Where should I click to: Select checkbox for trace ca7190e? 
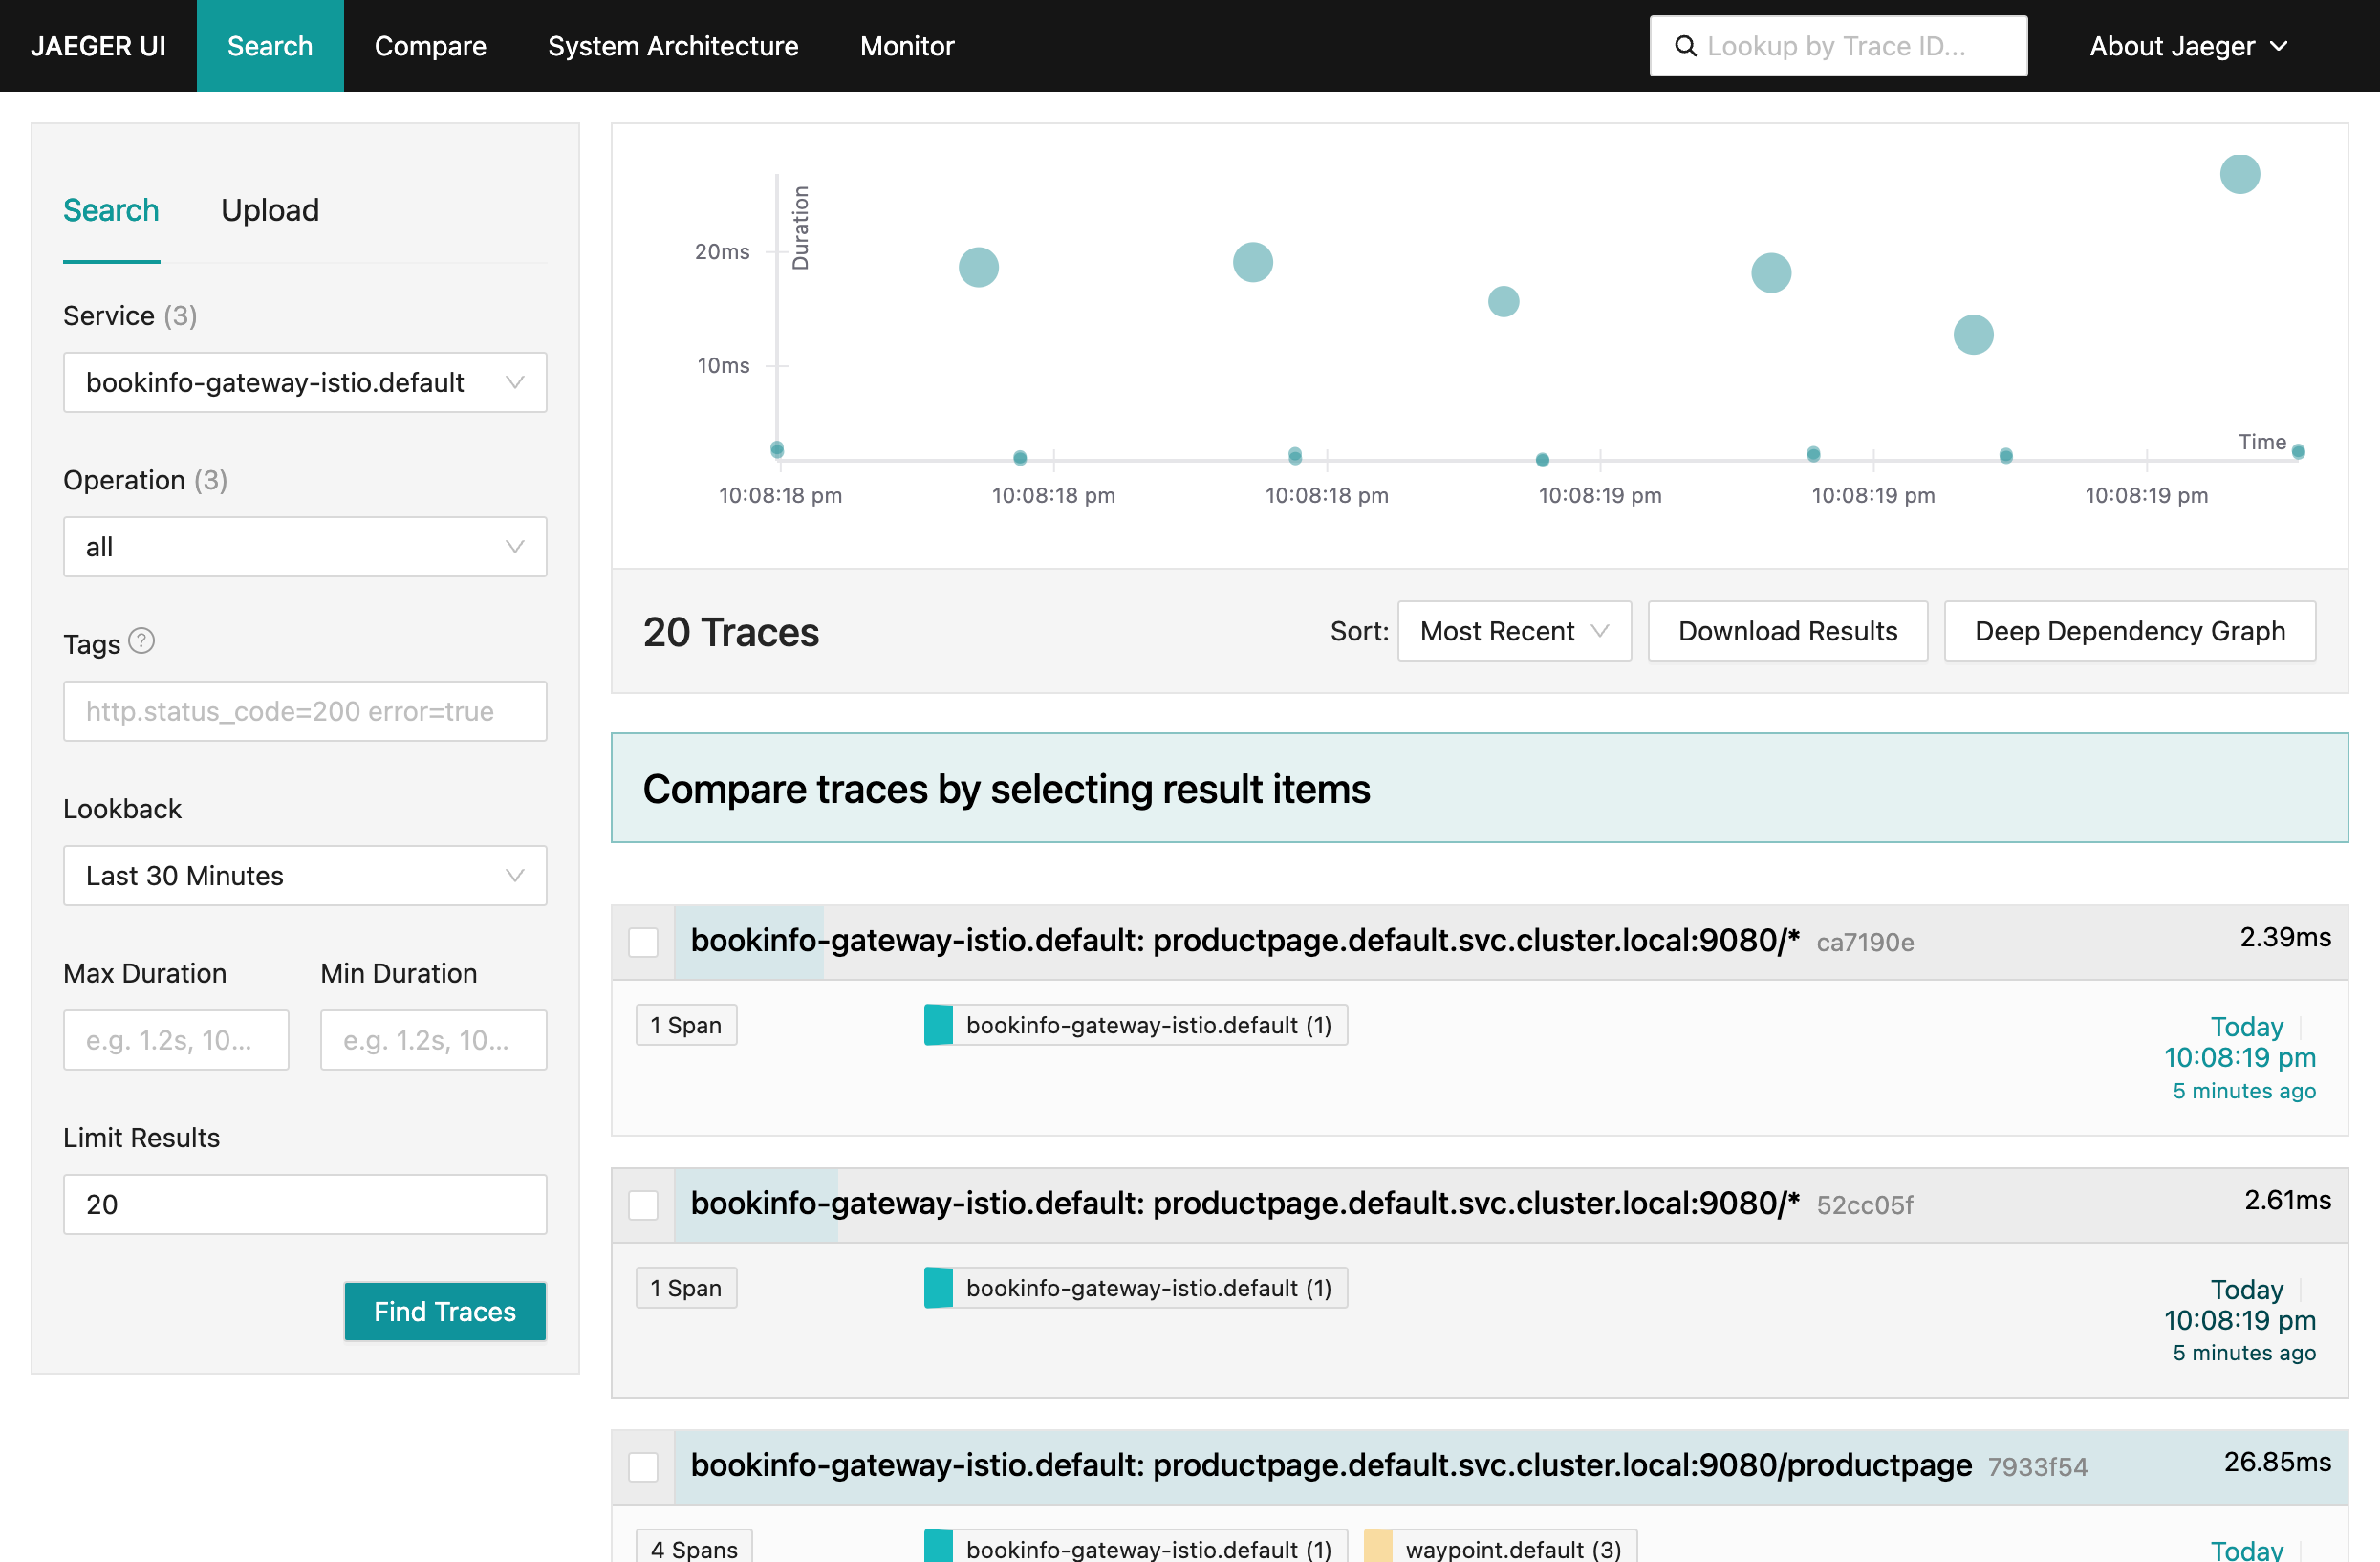click(x=643, y=942)
